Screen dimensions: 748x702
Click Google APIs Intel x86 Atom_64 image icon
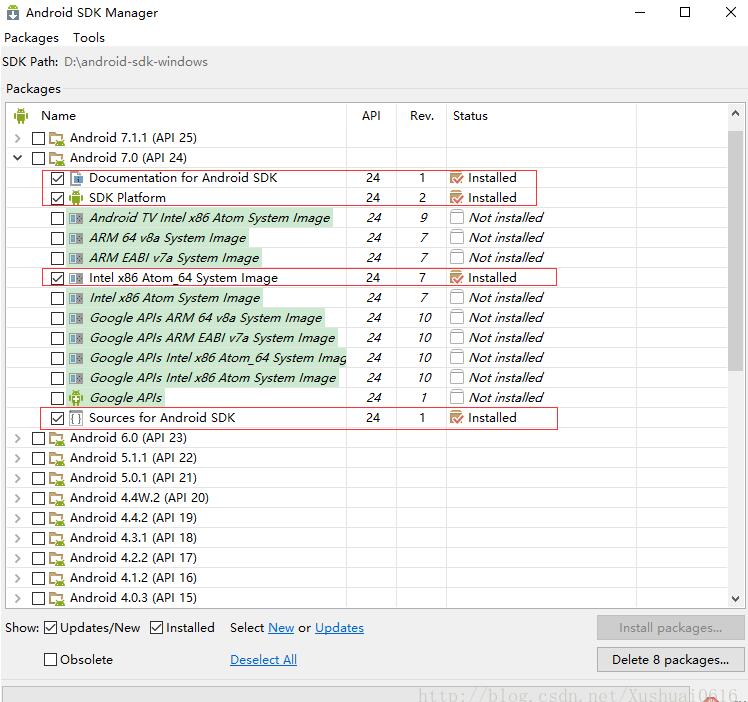(x=76, y=359)
